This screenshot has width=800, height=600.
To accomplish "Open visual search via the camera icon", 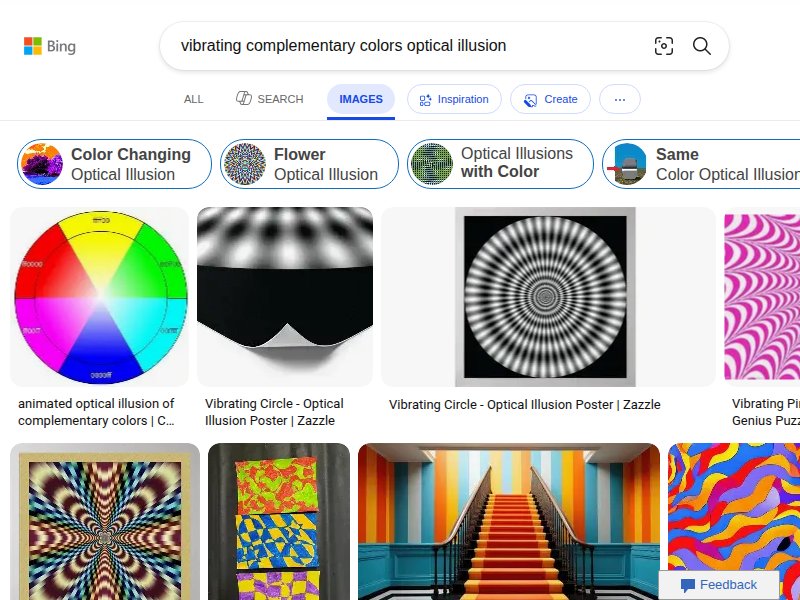I will point(664,46).
